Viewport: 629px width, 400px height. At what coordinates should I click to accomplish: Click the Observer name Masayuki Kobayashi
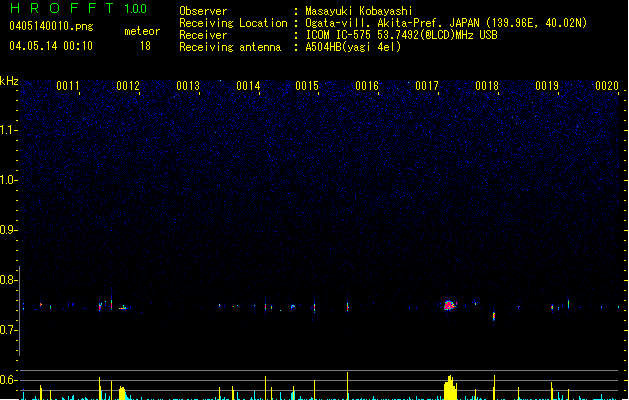click(359, 11)
